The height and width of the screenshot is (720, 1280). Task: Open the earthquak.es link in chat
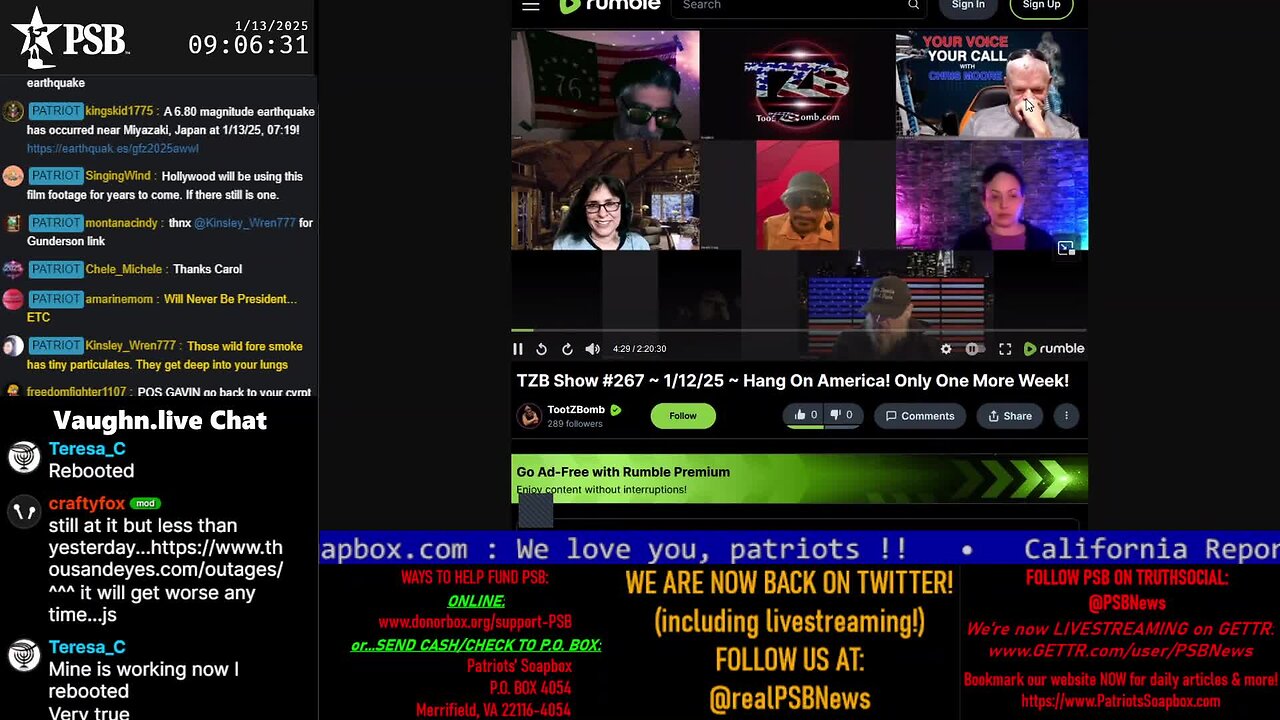pos(113,148)
